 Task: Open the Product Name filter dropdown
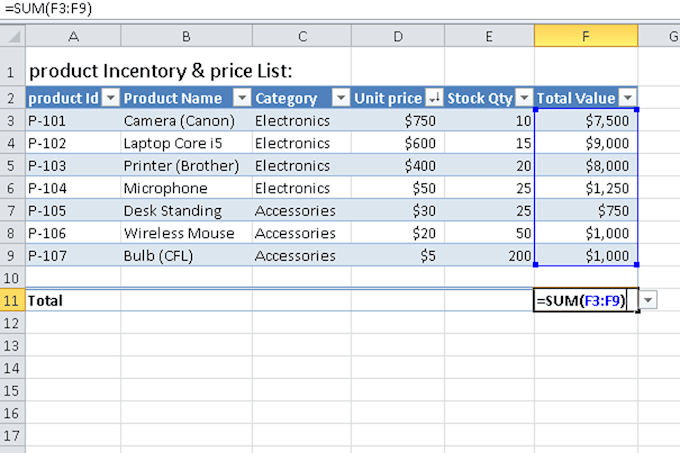[x=242, y=98]
